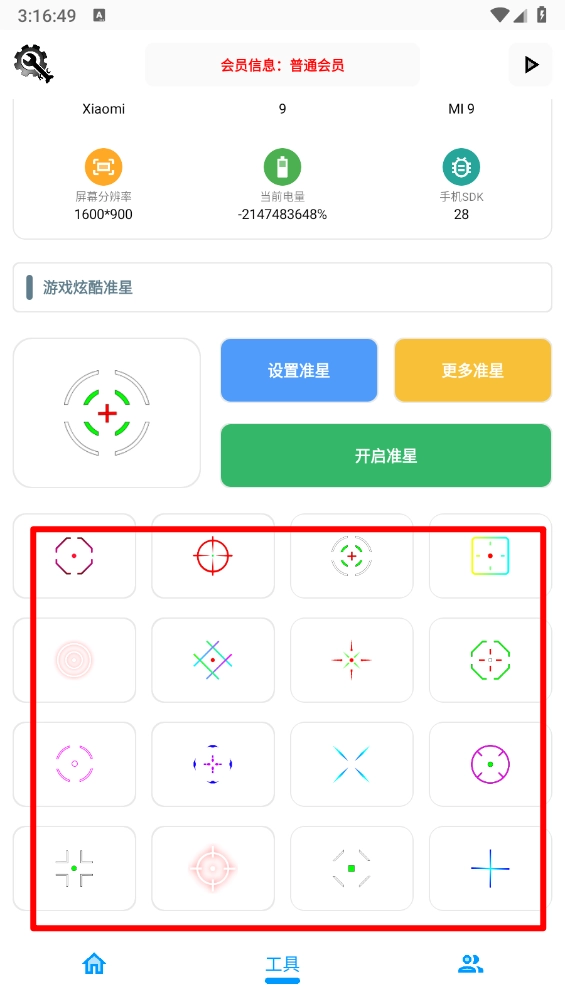This screenshot has height=1004, width=565.
Task: Select the red circle crosshair with cross lines
Action: (x=213, y=555)
